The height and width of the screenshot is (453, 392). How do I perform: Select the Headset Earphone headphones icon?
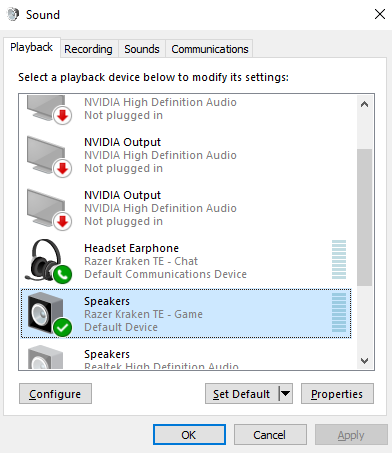click(47, 261)
